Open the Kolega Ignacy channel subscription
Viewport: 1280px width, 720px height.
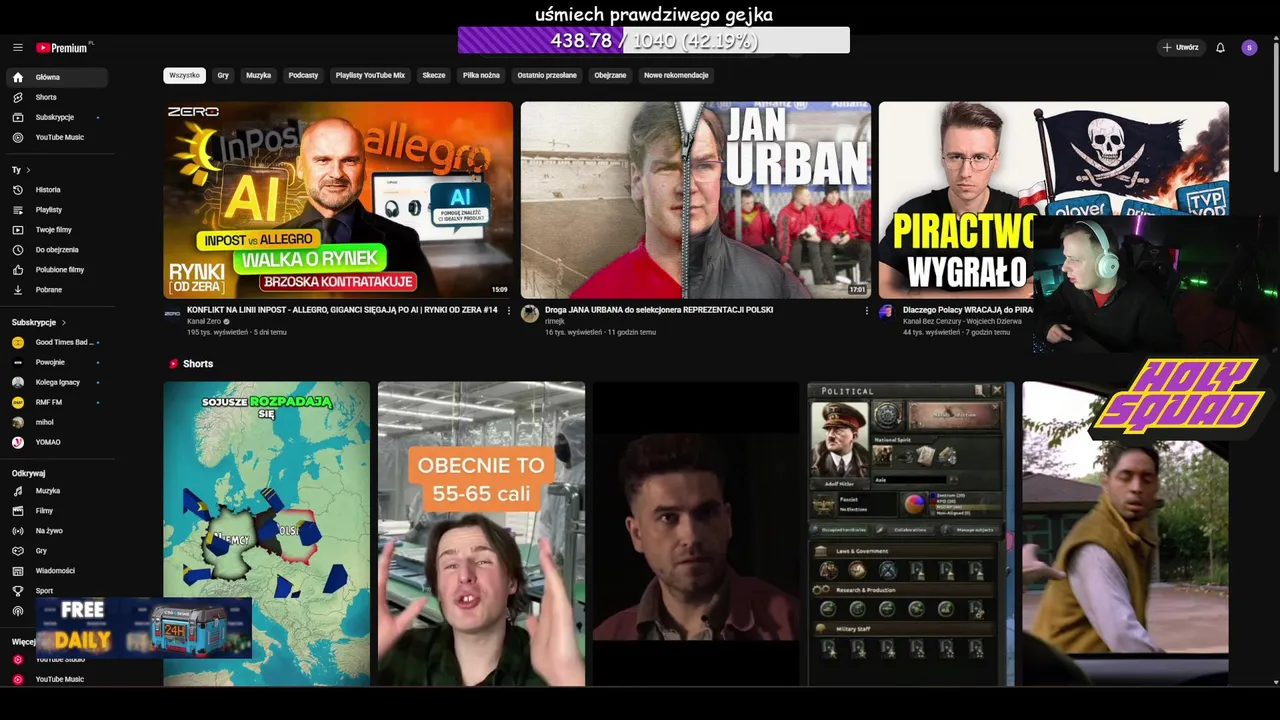tap(57, 382)
